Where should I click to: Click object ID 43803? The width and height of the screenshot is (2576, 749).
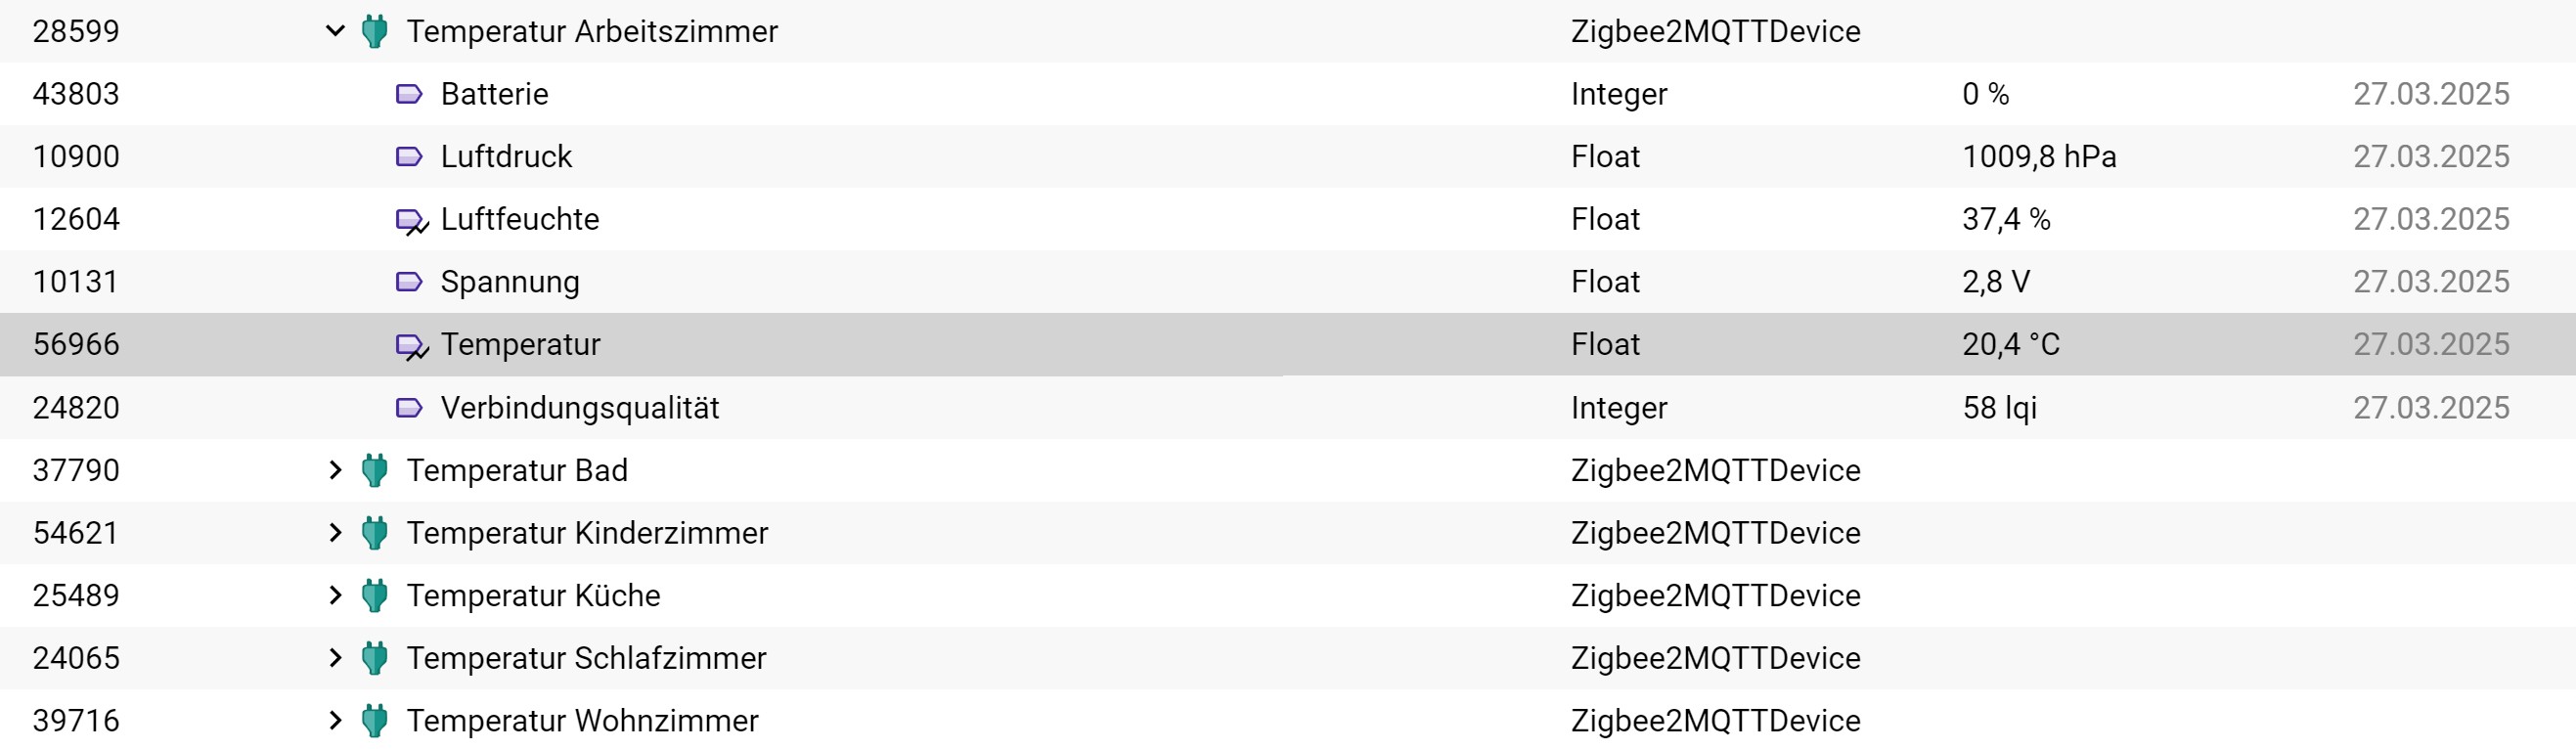click(x=76, y=94)
